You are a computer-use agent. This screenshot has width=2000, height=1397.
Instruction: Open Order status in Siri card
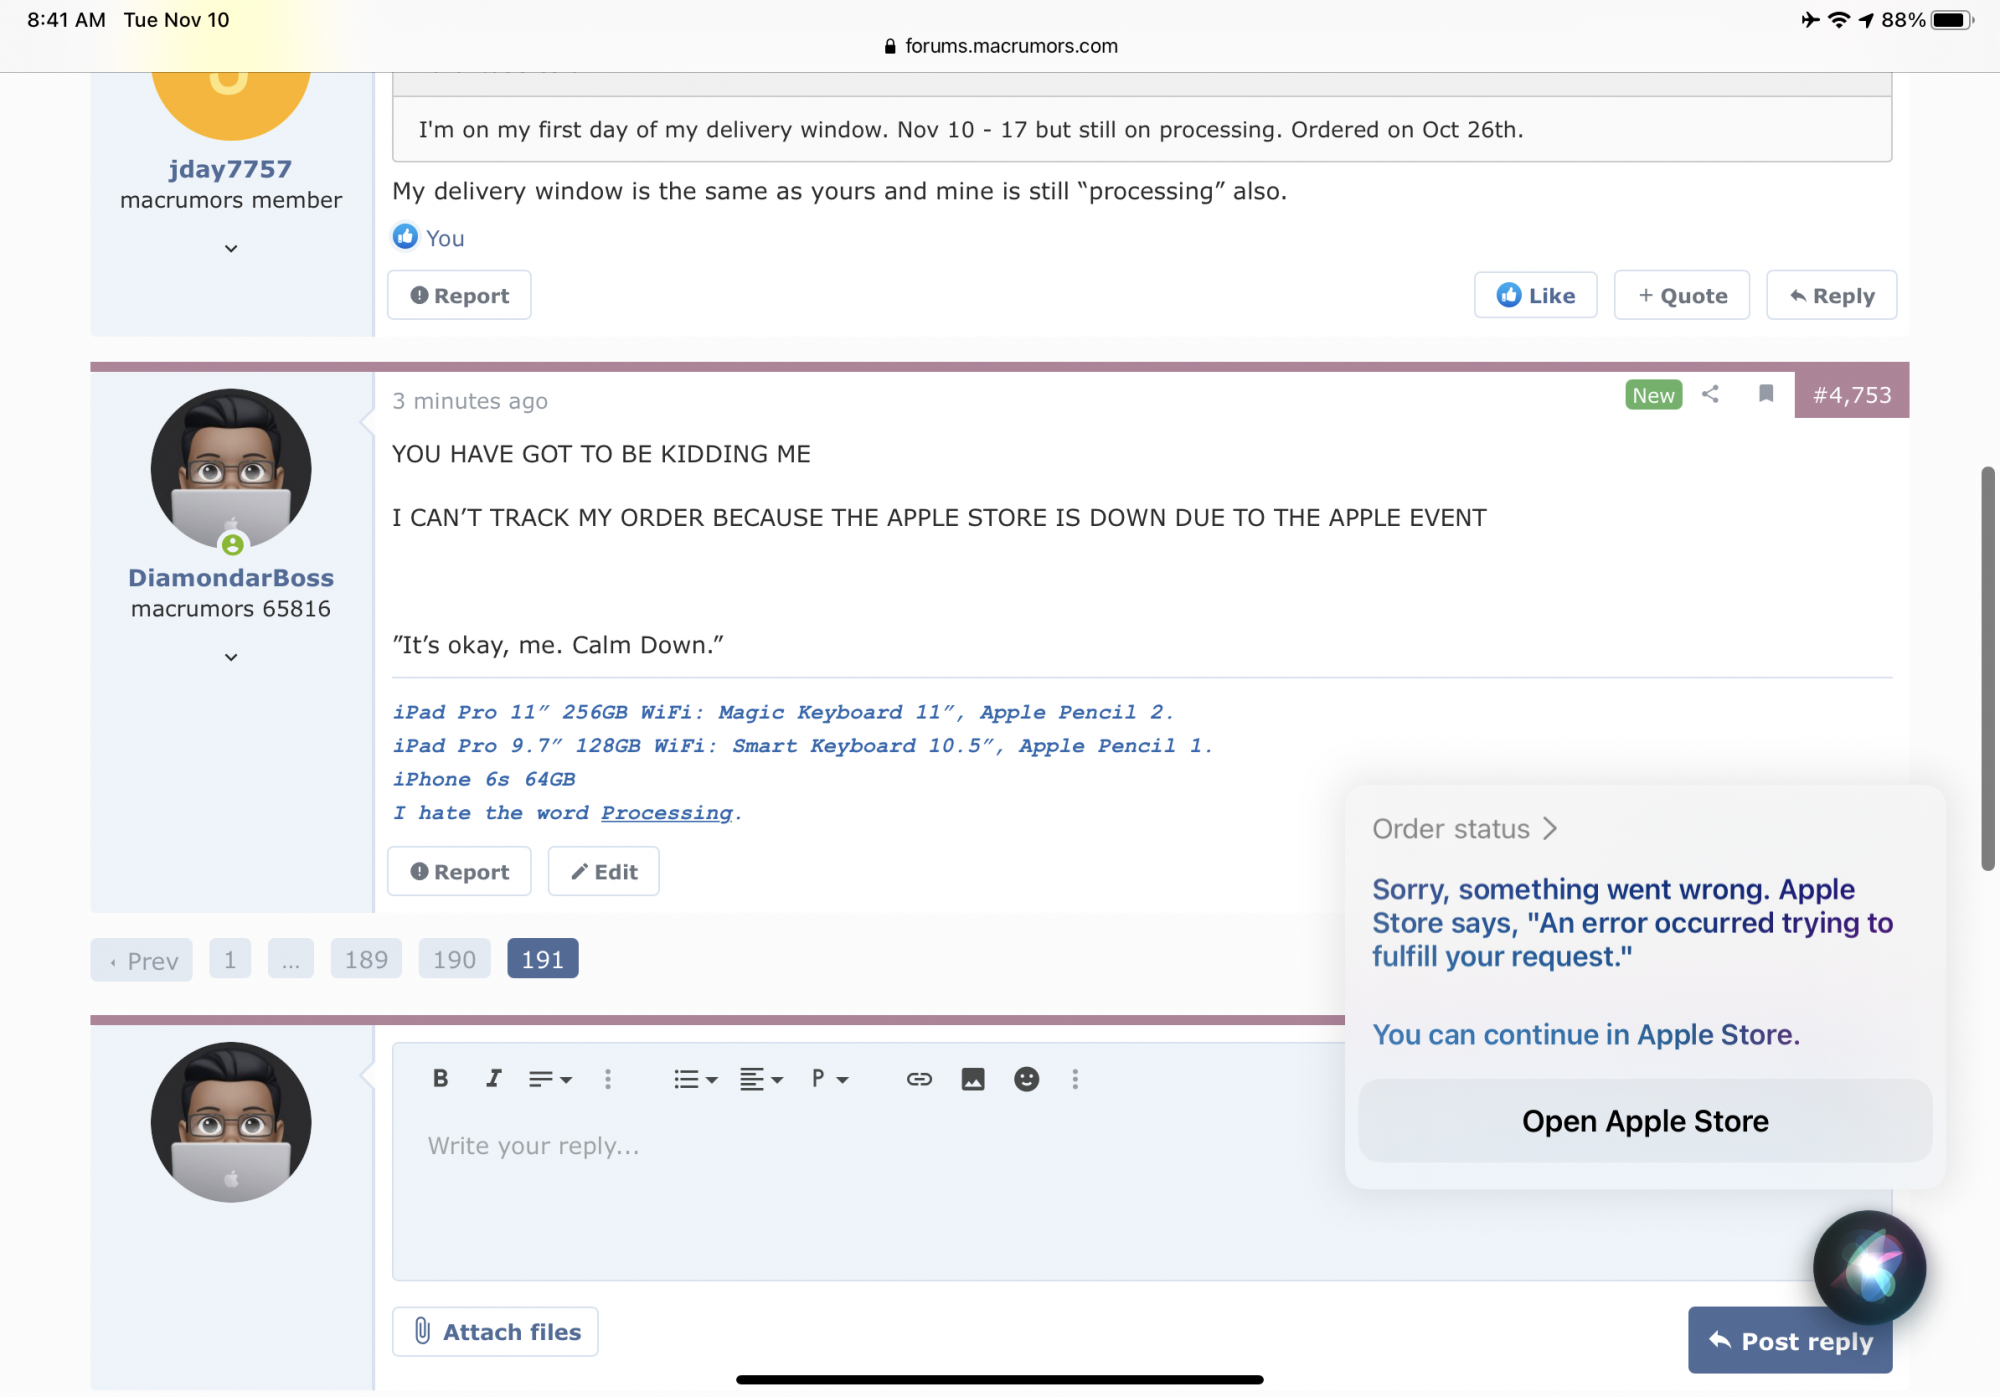coord(1464,828)
